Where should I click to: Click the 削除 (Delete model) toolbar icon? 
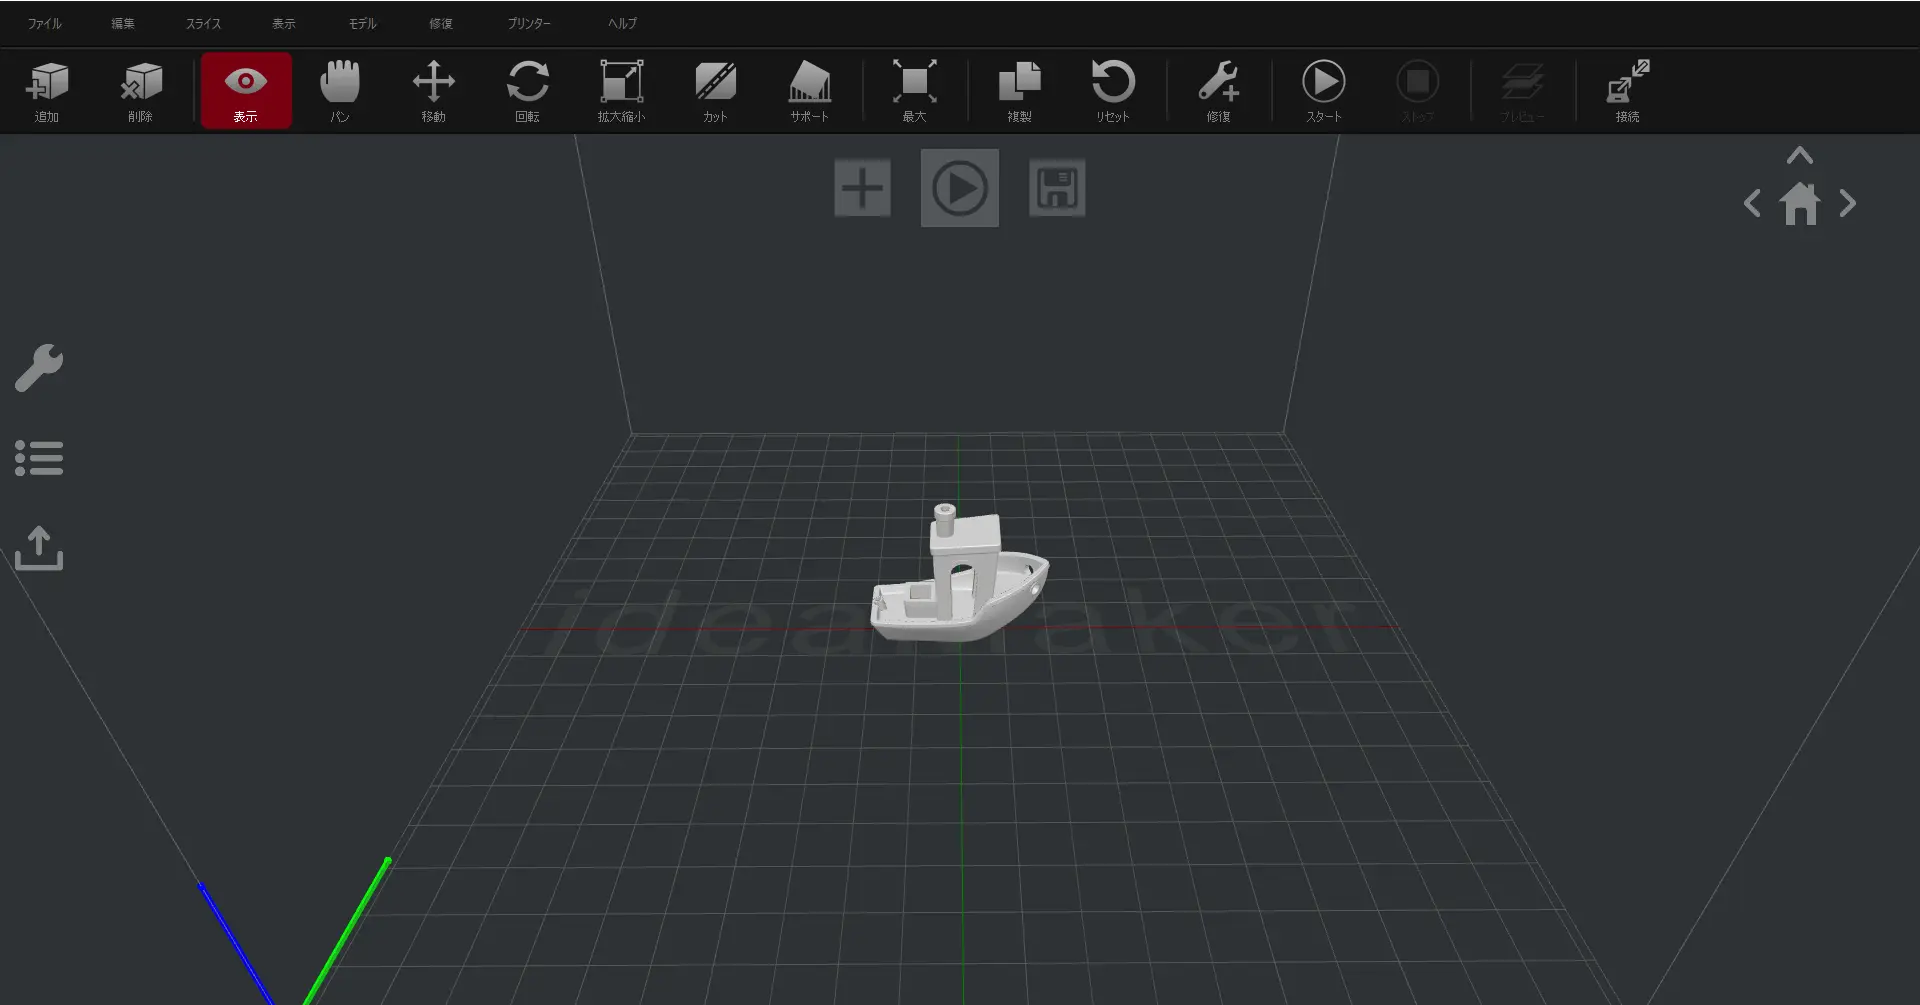[140, 90]
